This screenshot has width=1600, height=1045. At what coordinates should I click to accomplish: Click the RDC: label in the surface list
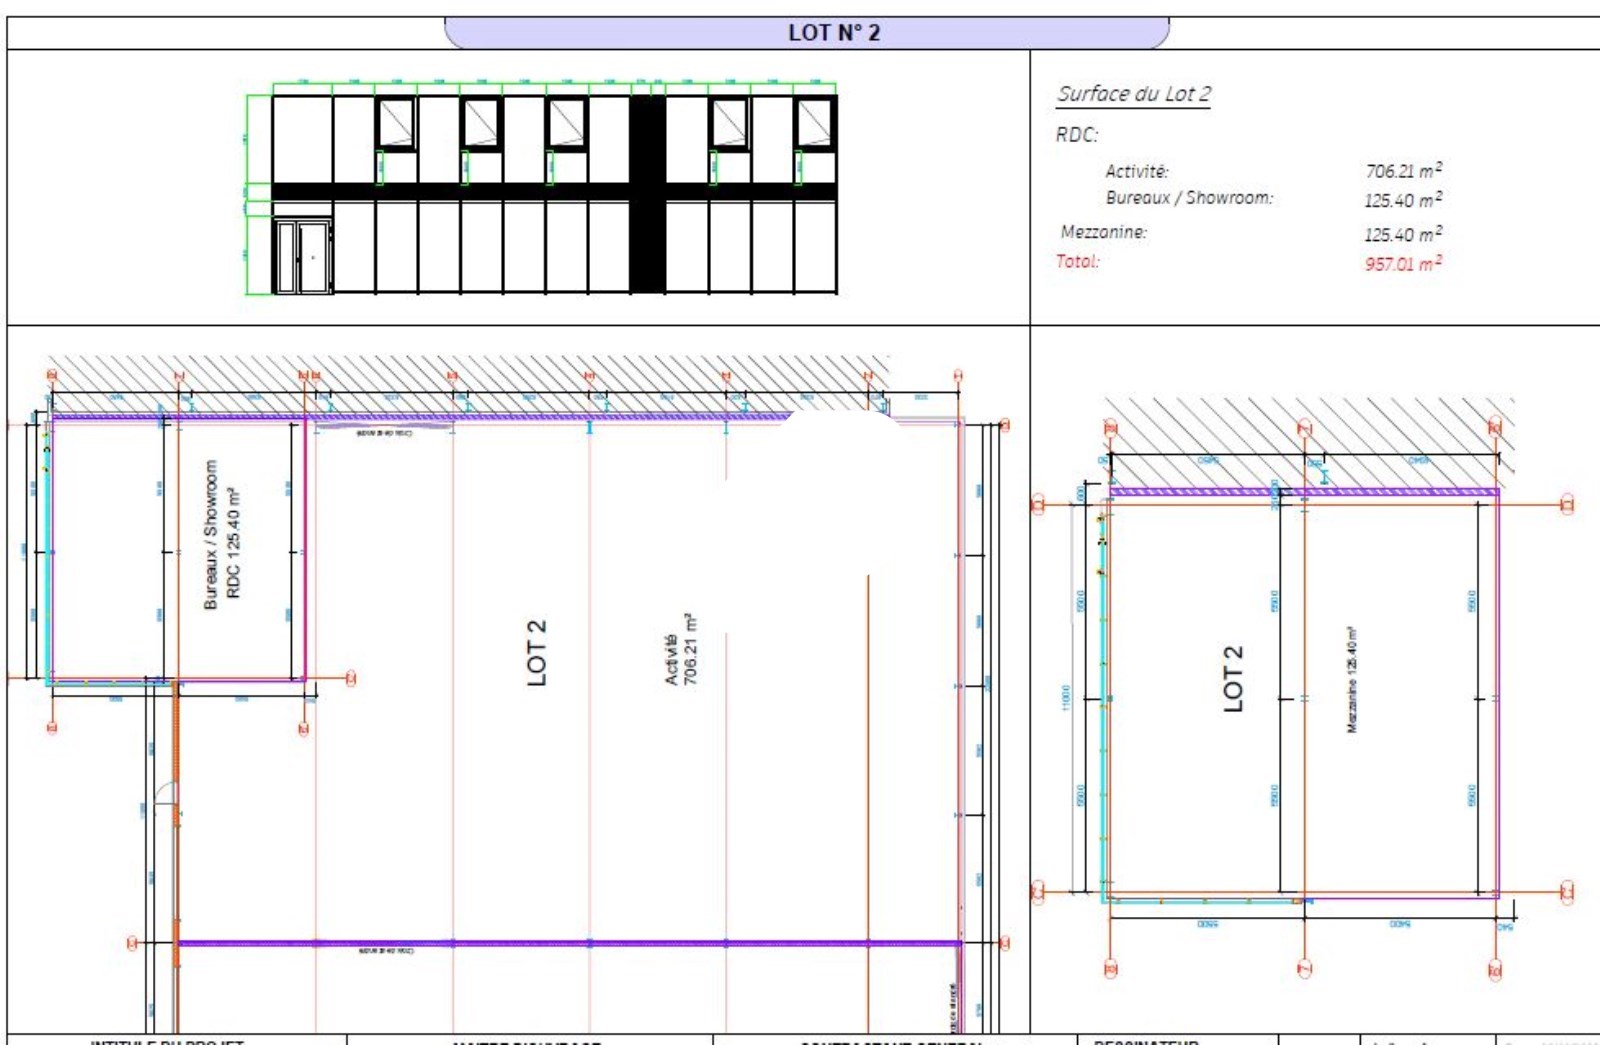(1076, 134)
